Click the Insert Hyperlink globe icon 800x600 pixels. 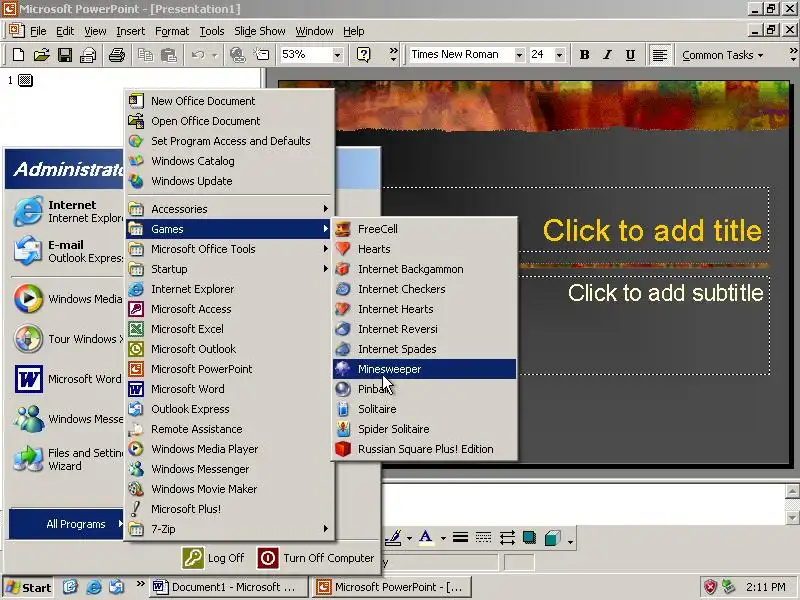[x=237, y=55]
